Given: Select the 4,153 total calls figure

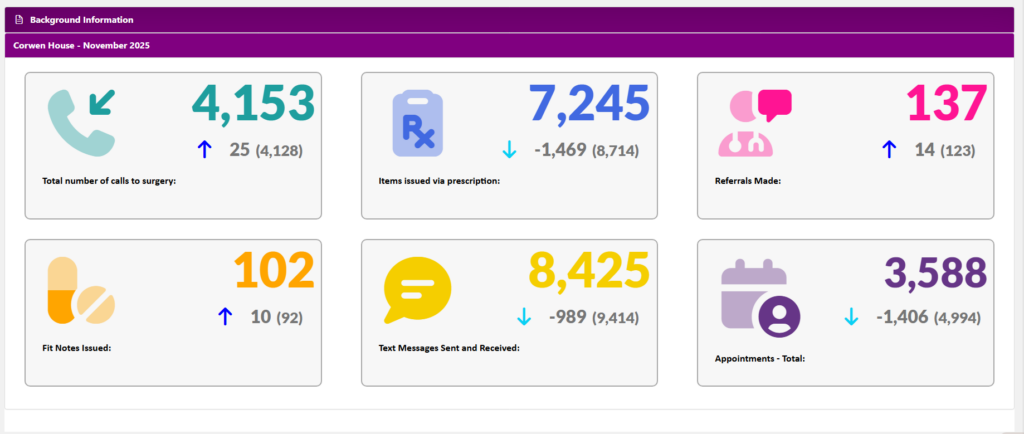Looking at the screenshot, I should coord(253,105).
